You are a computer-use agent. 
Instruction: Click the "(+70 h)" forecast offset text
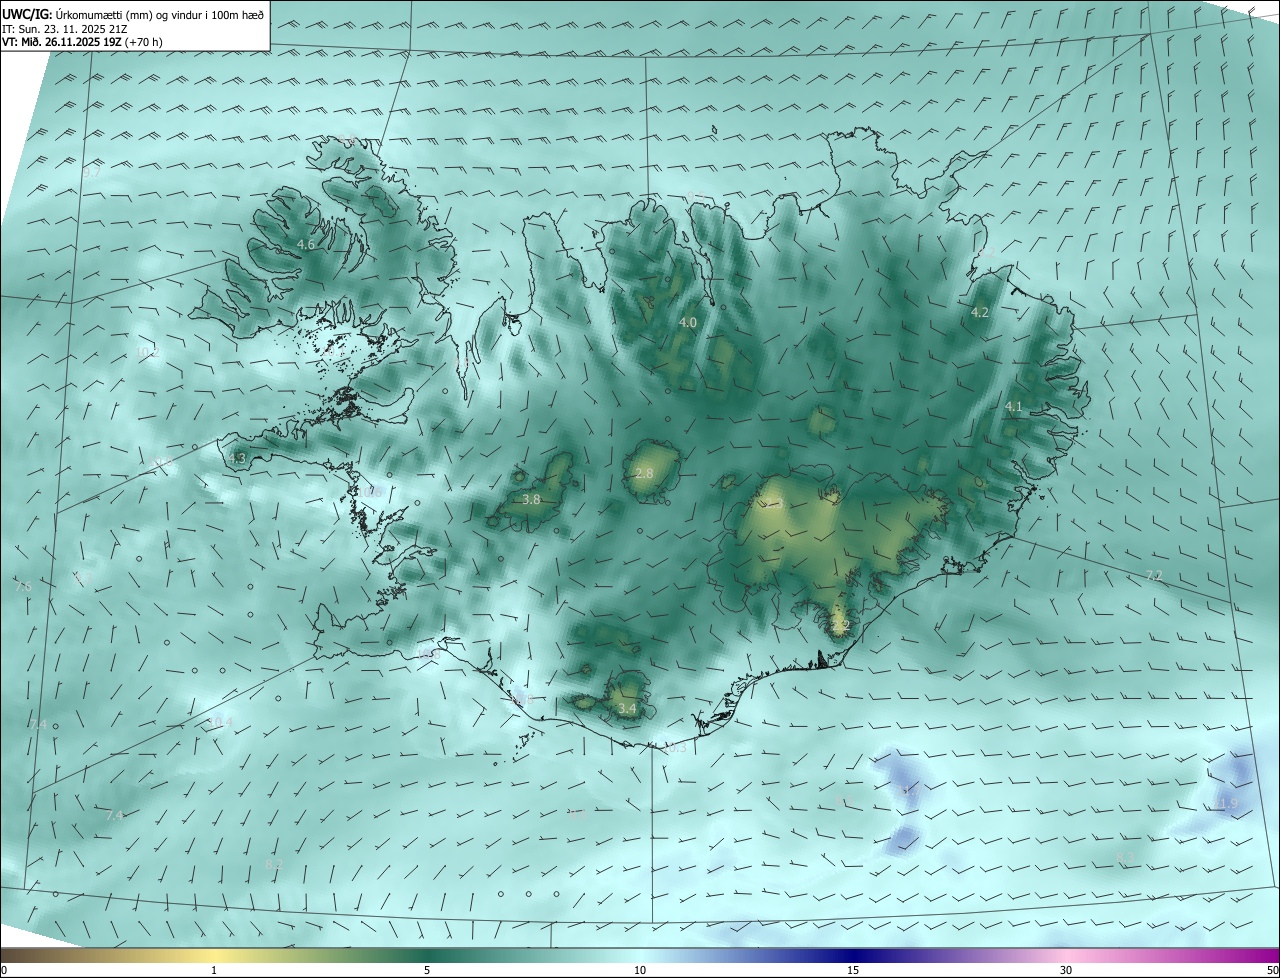[144, 42]
